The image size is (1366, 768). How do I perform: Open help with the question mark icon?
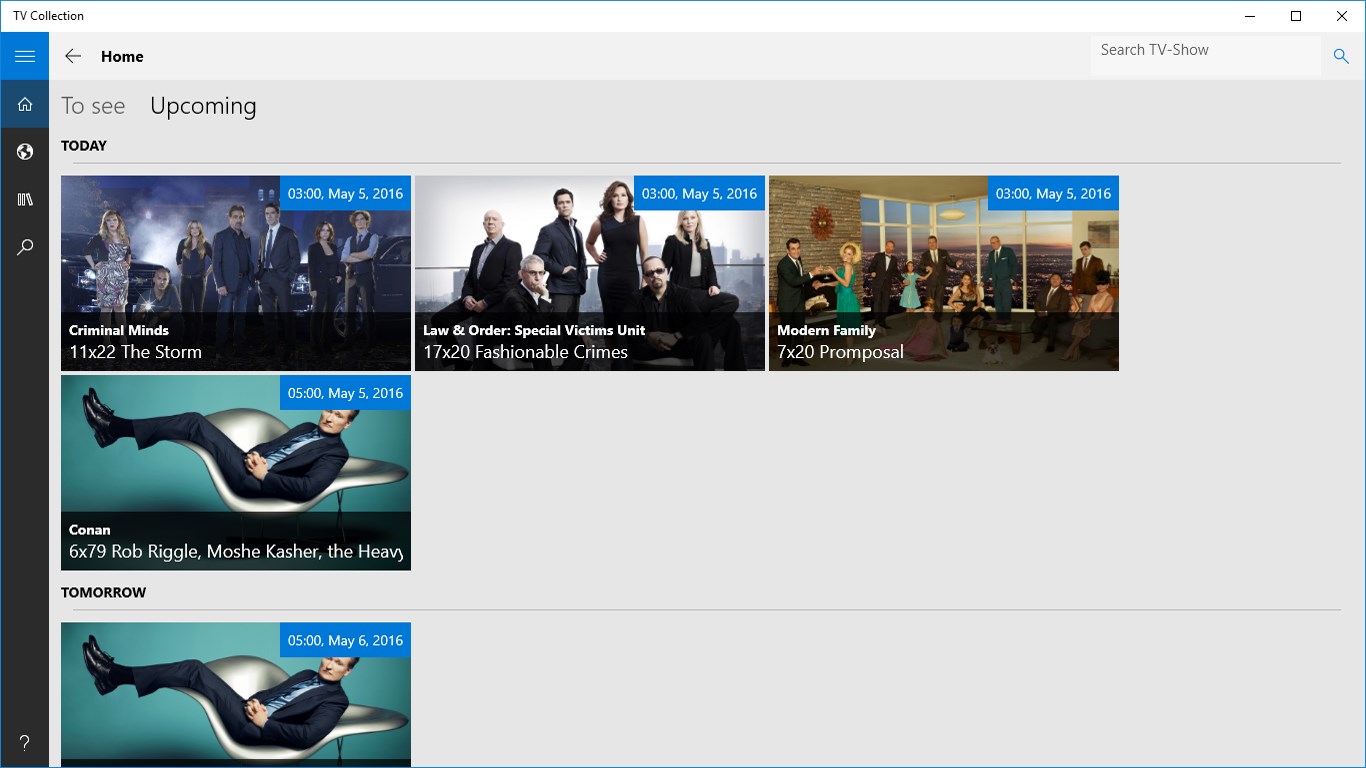click(24, 743)
